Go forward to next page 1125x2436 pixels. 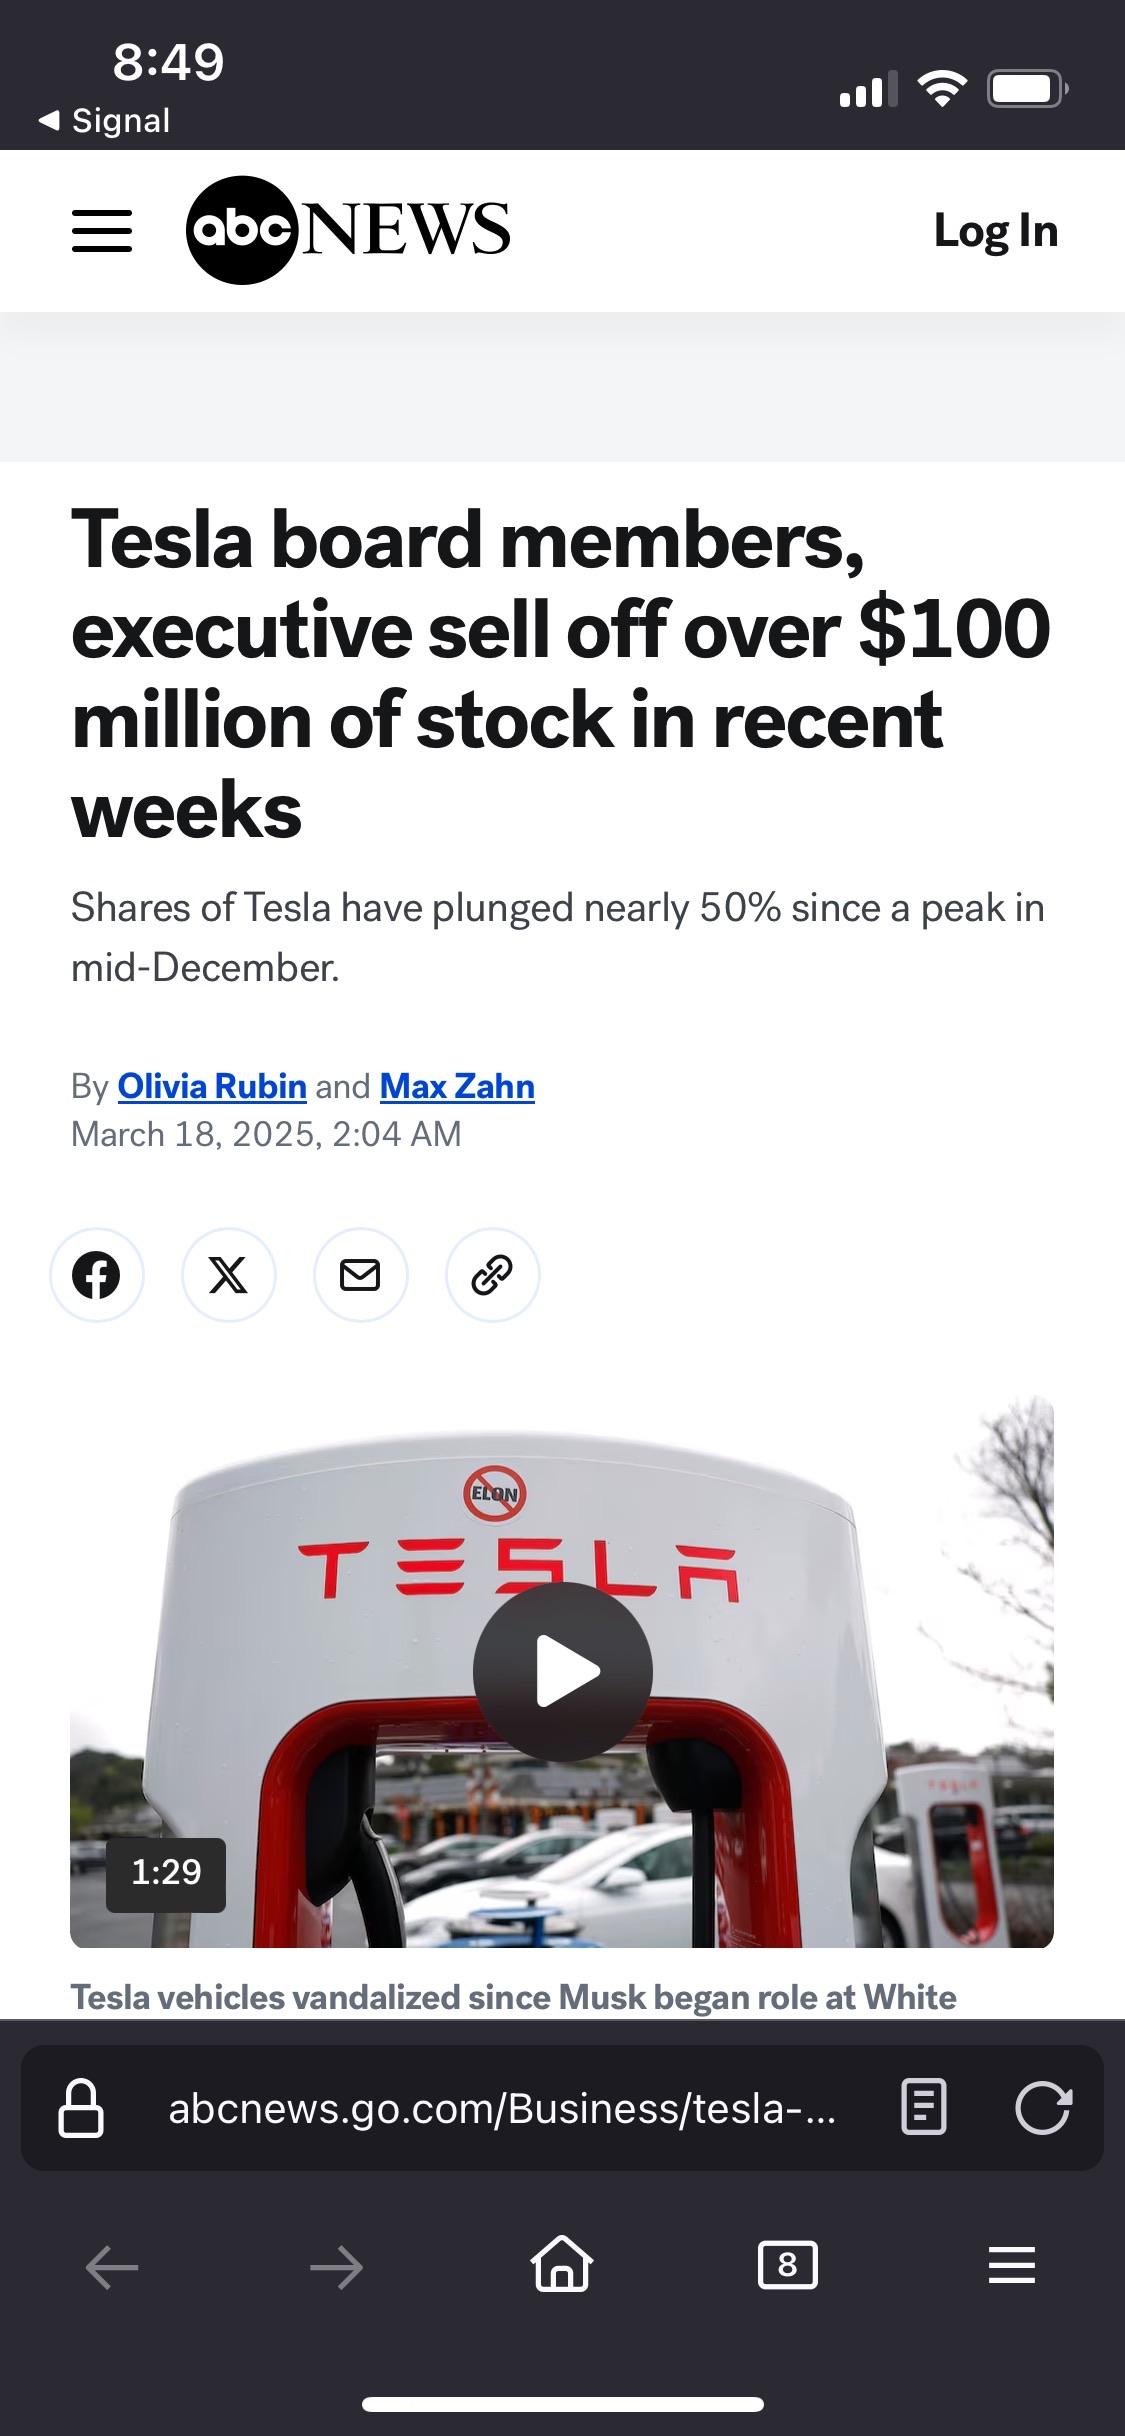337,2266
